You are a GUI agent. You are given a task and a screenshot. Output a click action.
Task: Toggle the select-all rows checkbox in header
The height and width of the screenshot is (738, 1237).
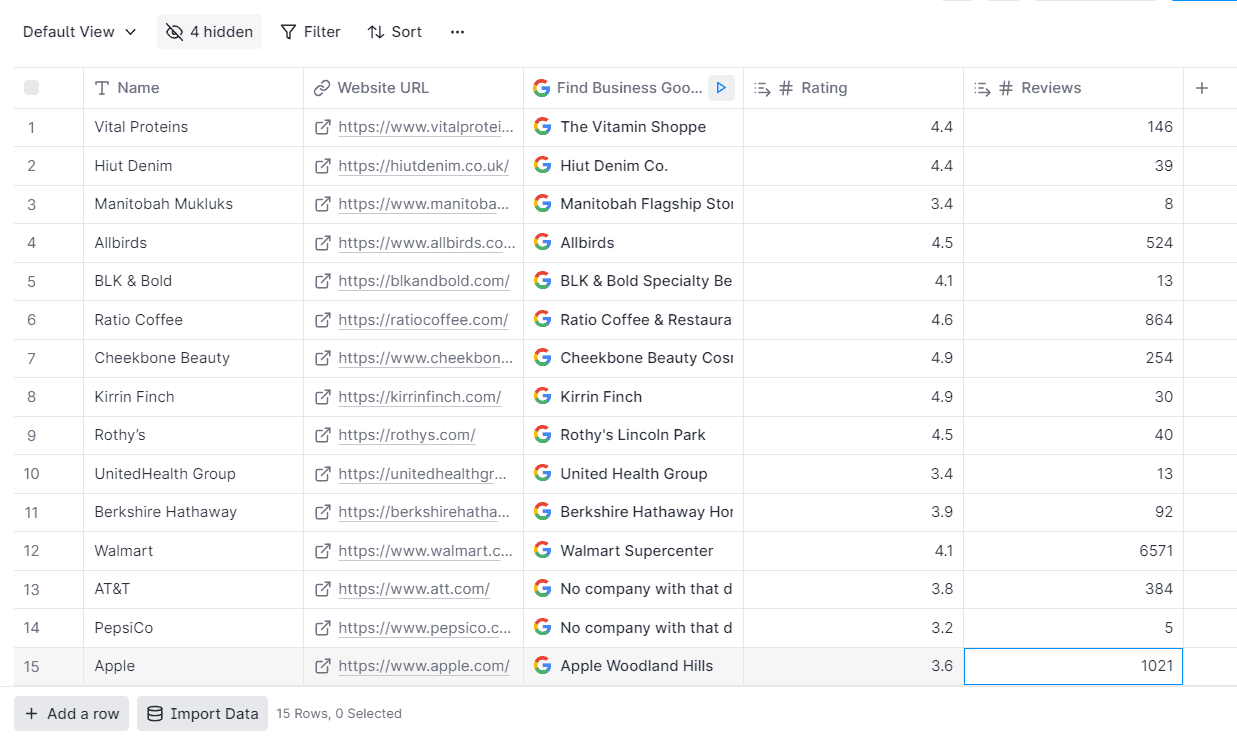32,88
